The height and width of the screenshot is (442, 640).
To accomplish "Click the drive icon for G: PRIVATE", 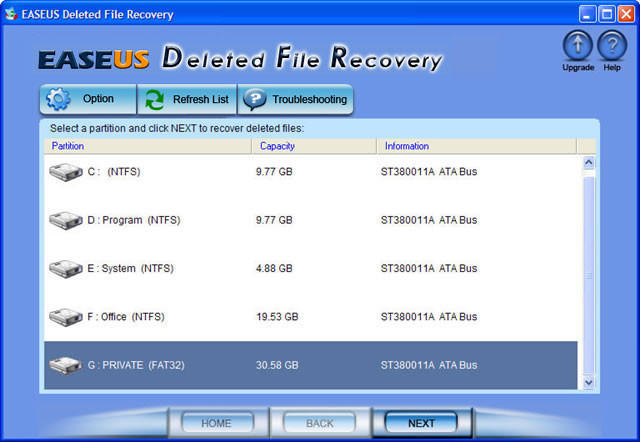I will tap(66, 365).
